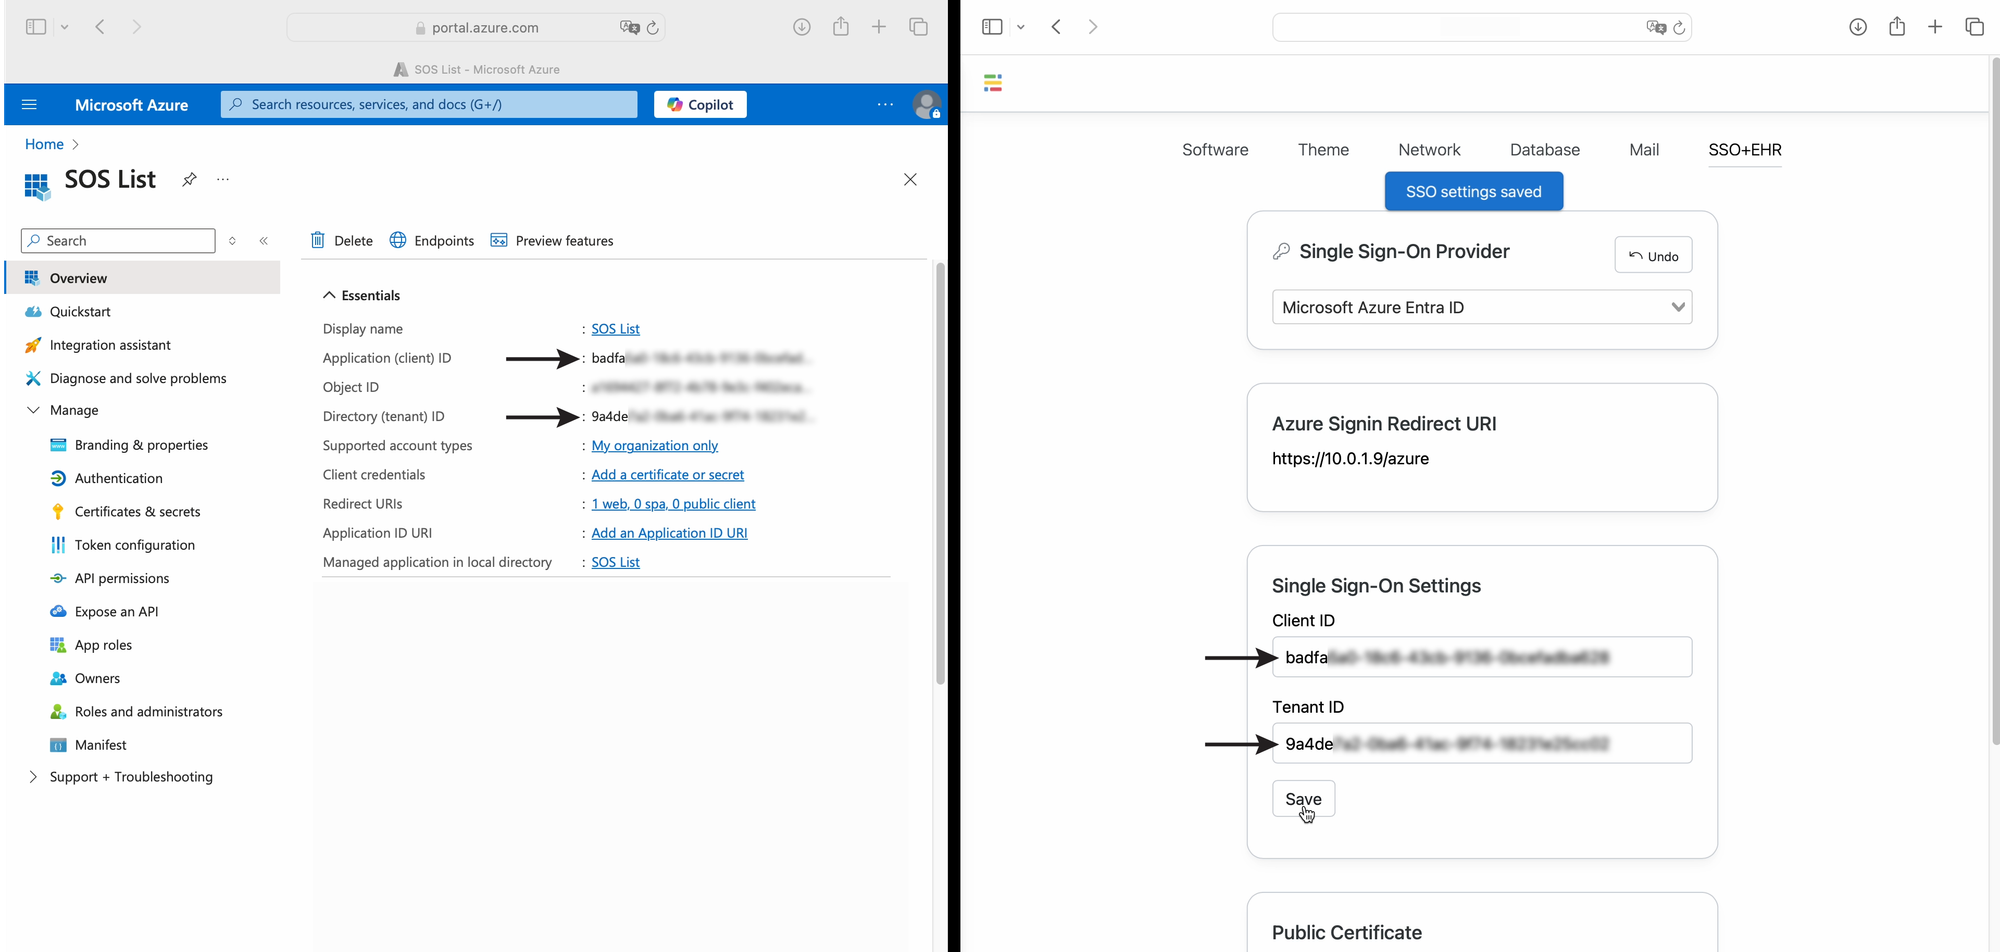Share the page in left Safari window
Viewport: 2000px width, 952px height.
[841, 27]
